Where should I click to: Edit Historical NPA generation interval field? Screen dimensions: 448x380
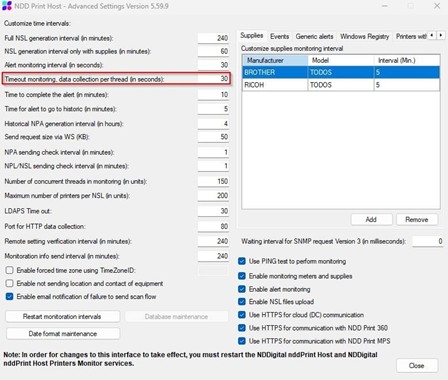coord(213,124)
